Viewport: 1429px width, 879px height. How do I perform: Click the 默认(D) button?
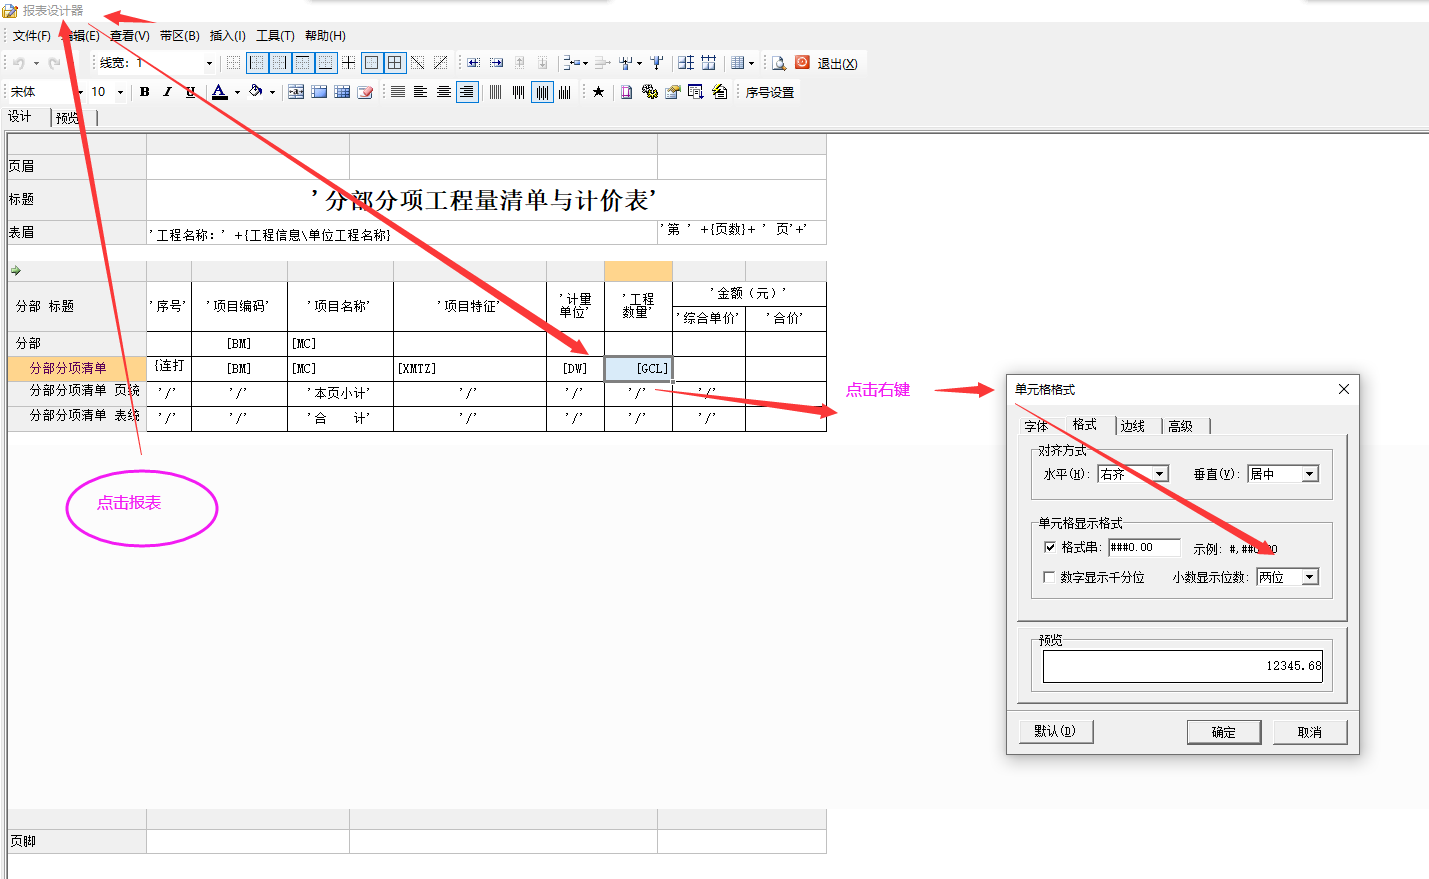(1056, 731)
